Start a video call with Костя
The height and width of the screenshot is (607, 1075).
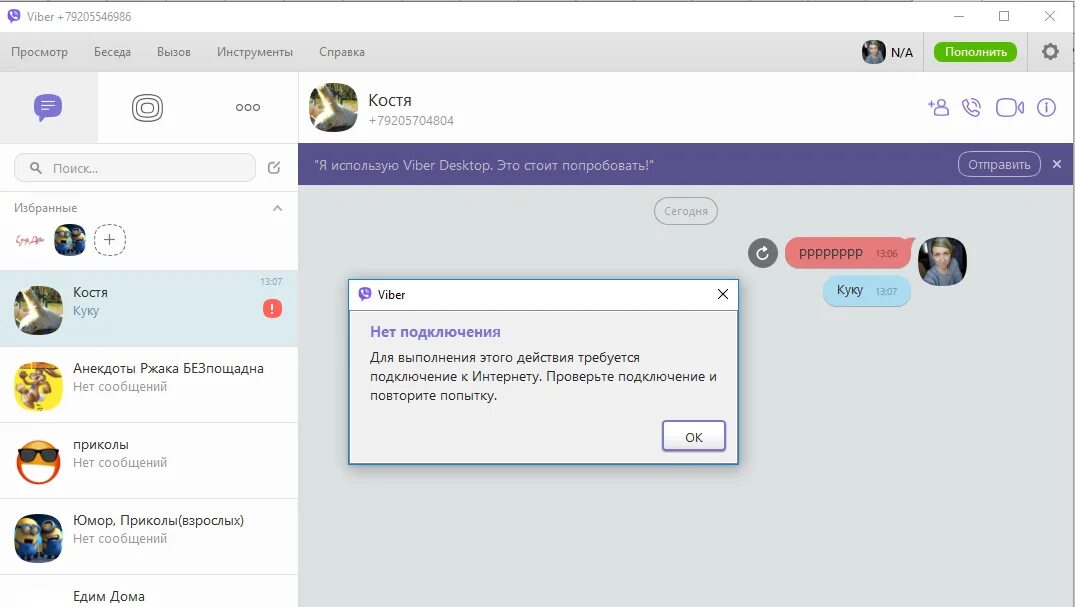click(x=1009, y=108)
